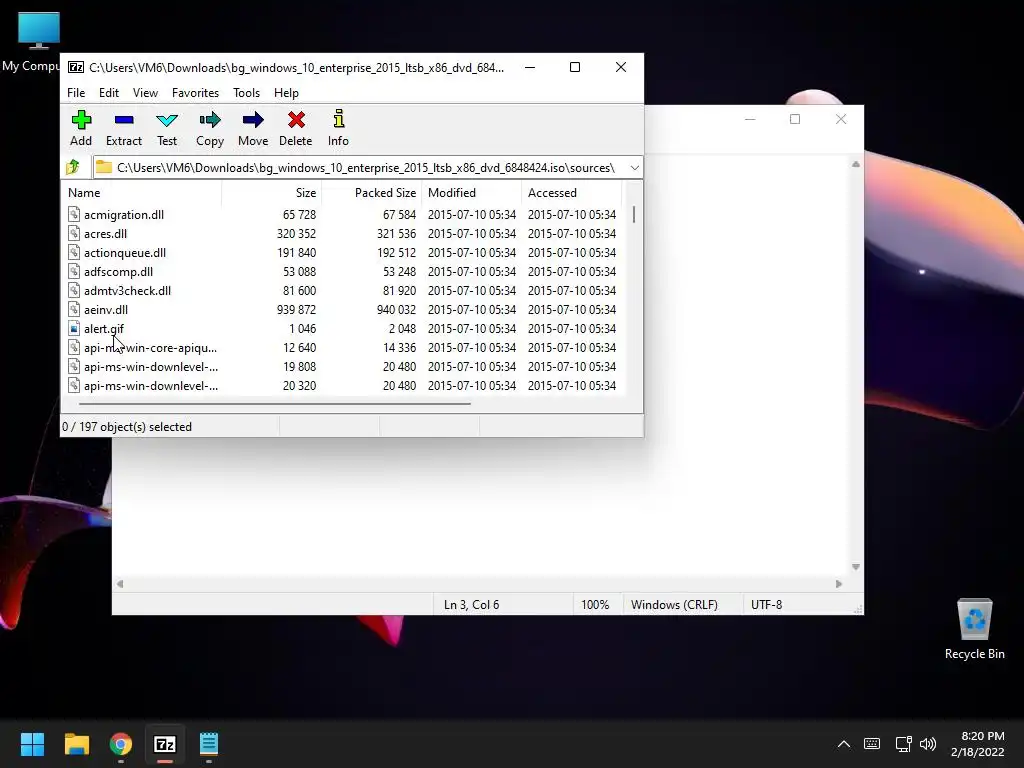
Task: Select the actionqueue.dll file name
Action: click(125, 253)
